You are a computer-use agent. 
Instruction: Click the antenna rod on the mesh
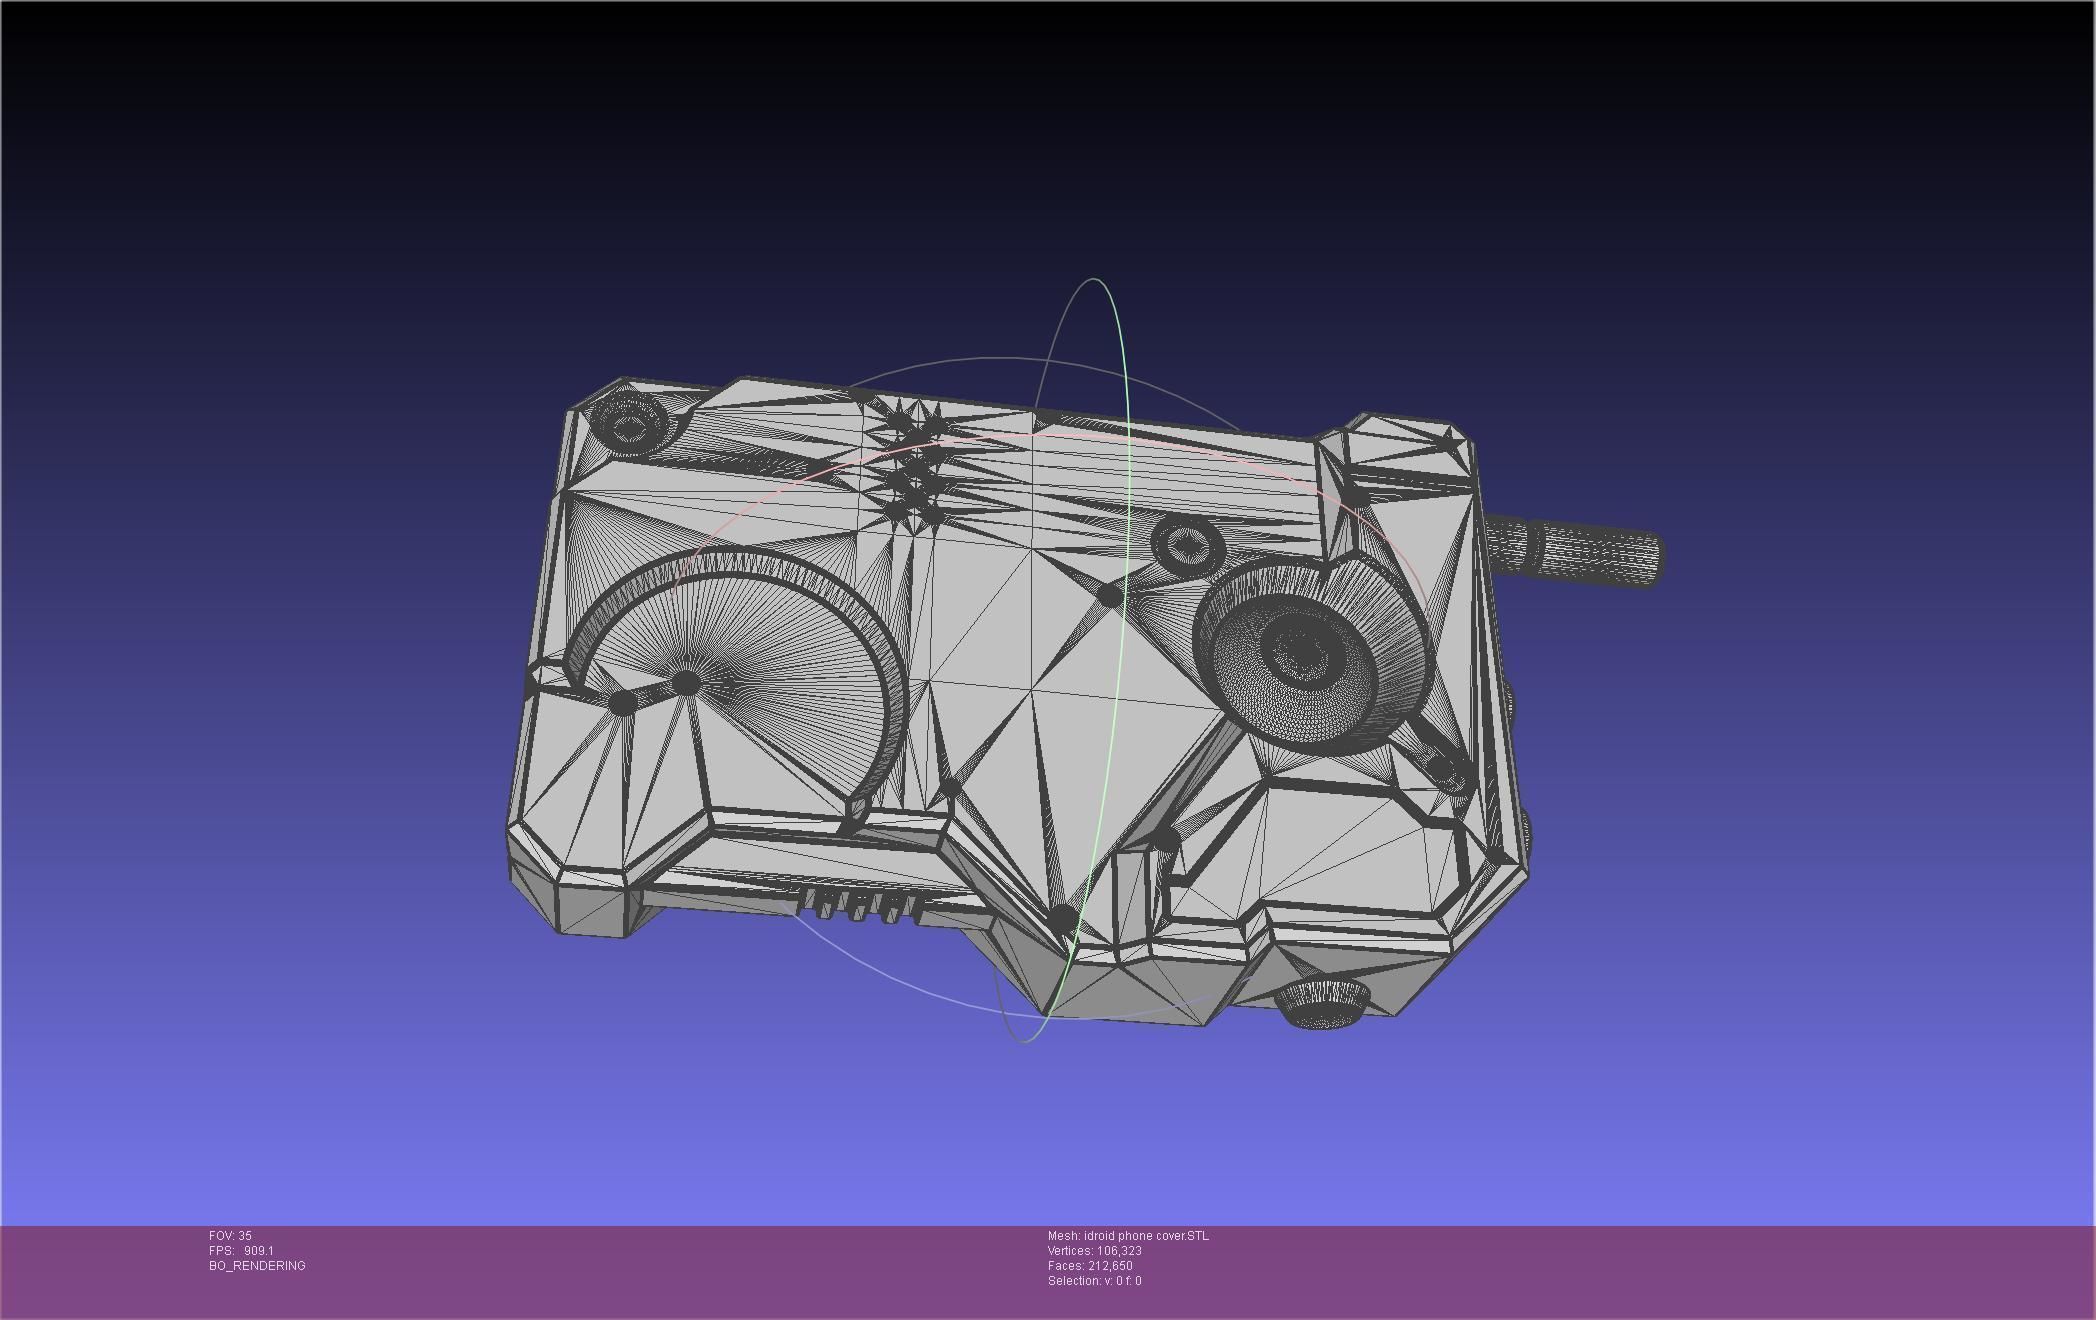tap(1580, 553)
